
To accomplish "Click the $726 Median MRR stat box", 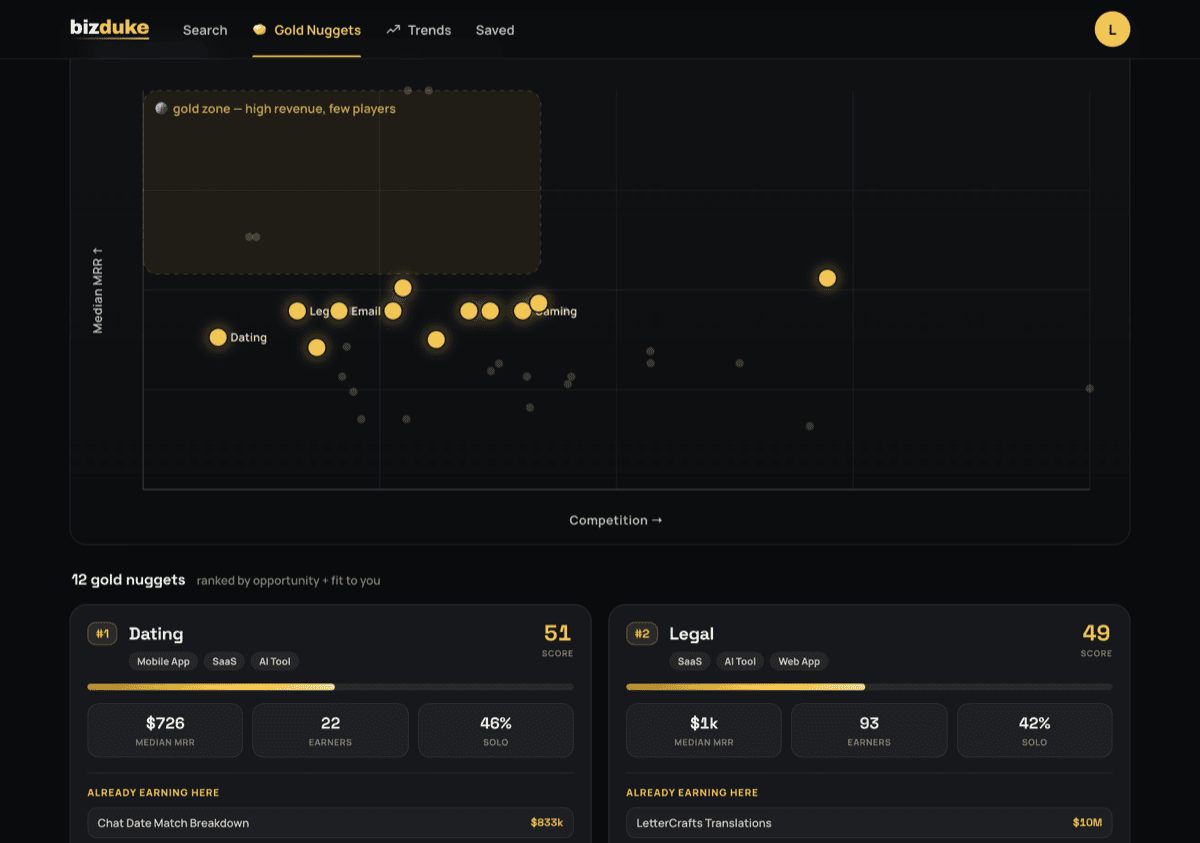I will (x=165, y=730).
